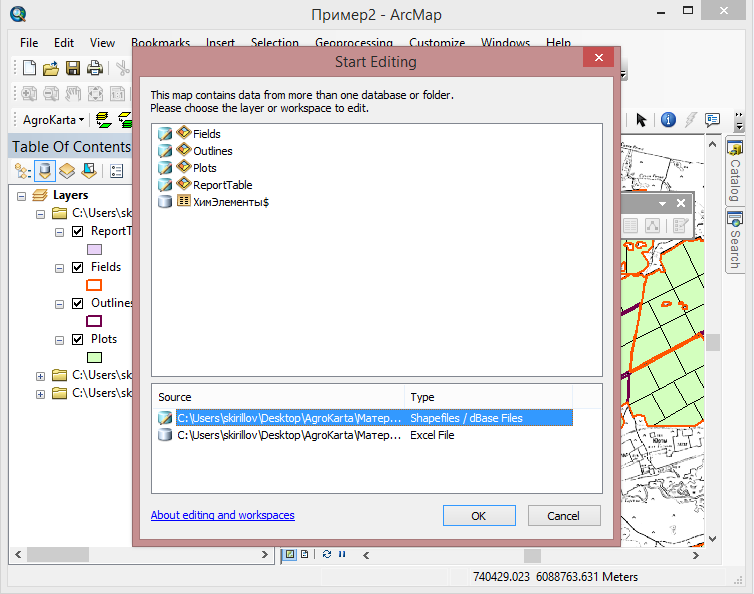Image resolution: width=754 pixels, height=594 pixels.
Task: Click the Full Extent icon
Action: (x=95, y=93)
